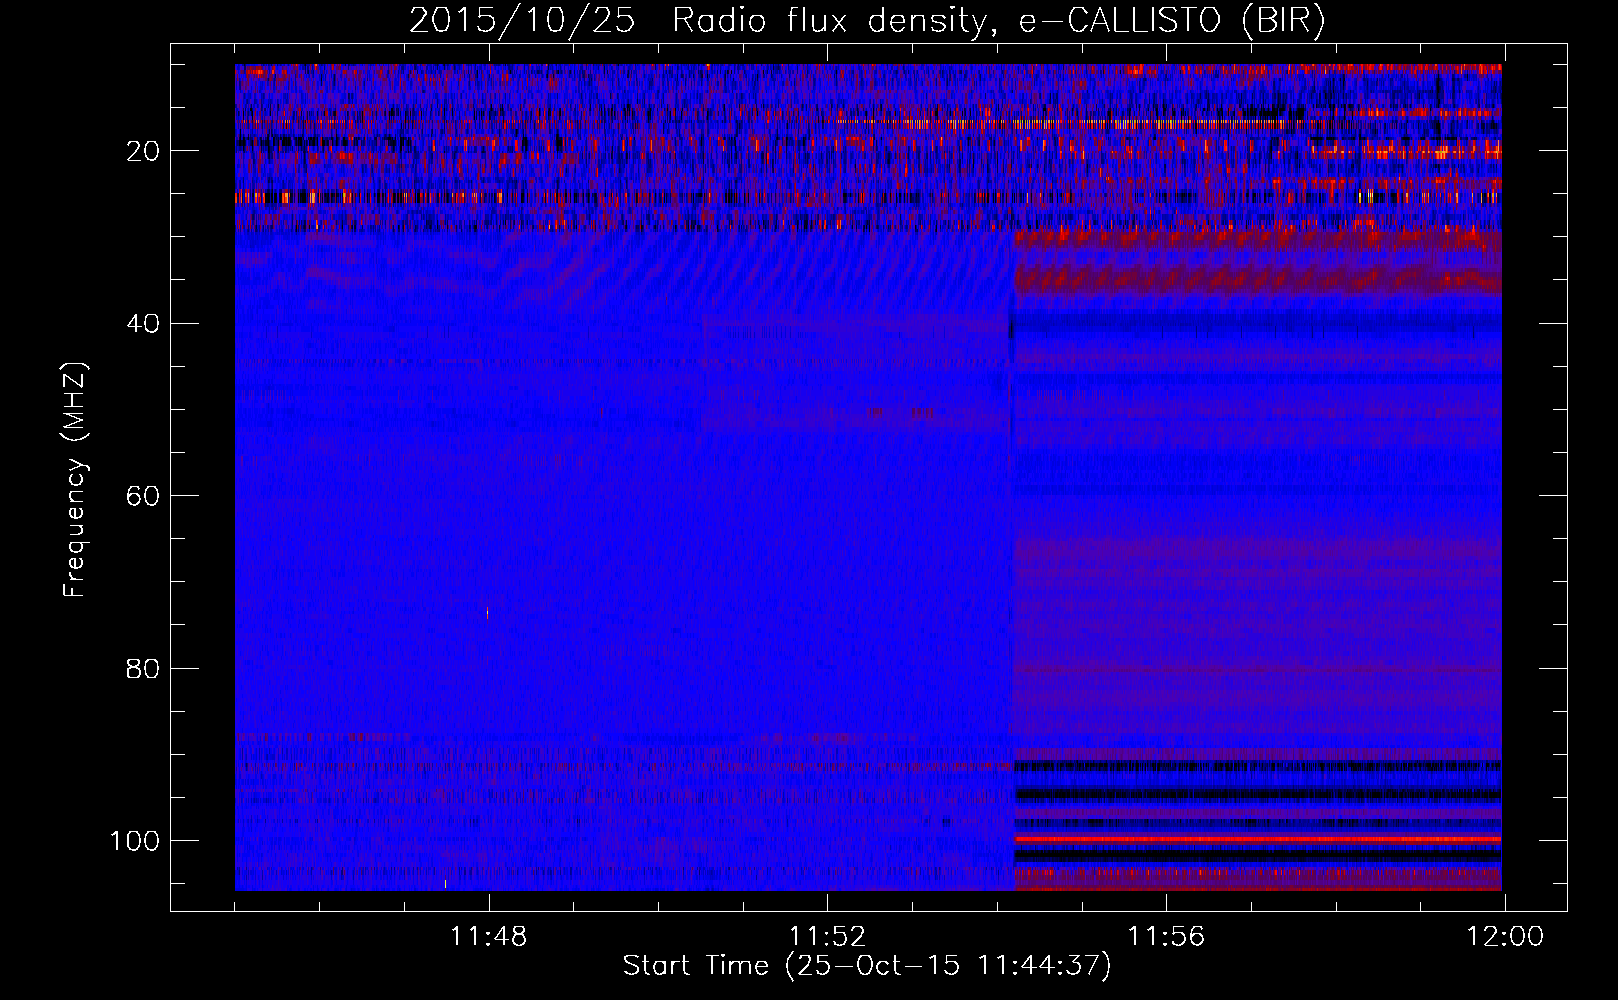Click the '12:00' time tick label
The image size is (1618, 1000).
pyautogui.click(x=1505, y=937)
